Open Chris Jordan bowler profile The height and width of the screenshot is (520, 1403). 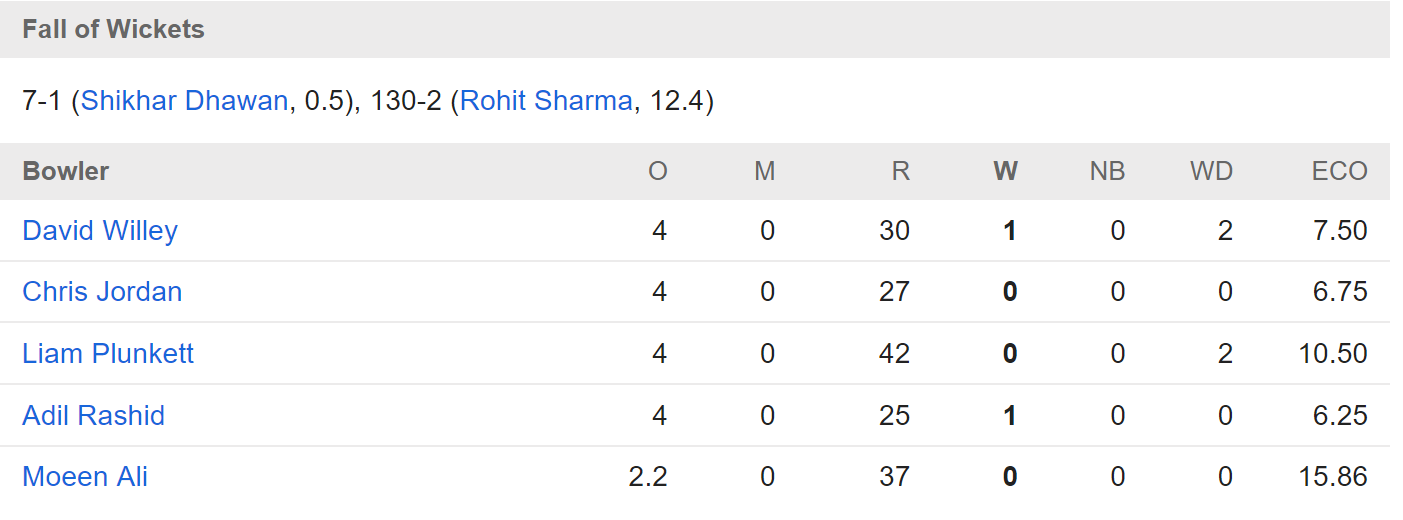click(102, 292)
